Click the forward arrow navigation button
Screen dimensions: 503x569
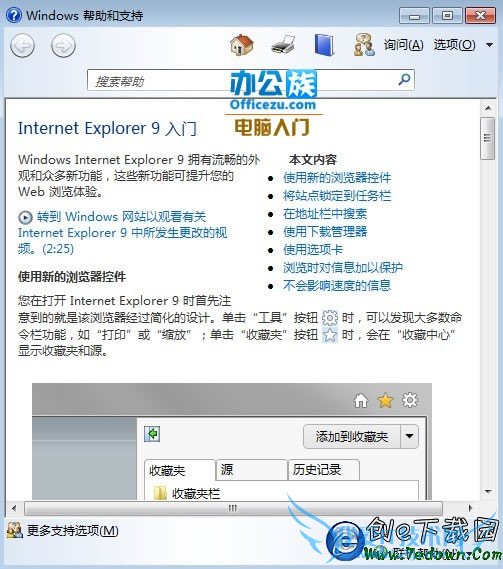click(63, 46)
